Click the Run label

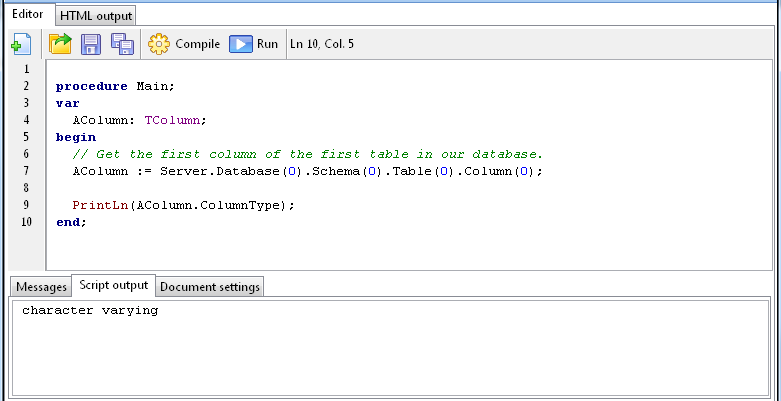pyautogui.click(x=267, y=44)
